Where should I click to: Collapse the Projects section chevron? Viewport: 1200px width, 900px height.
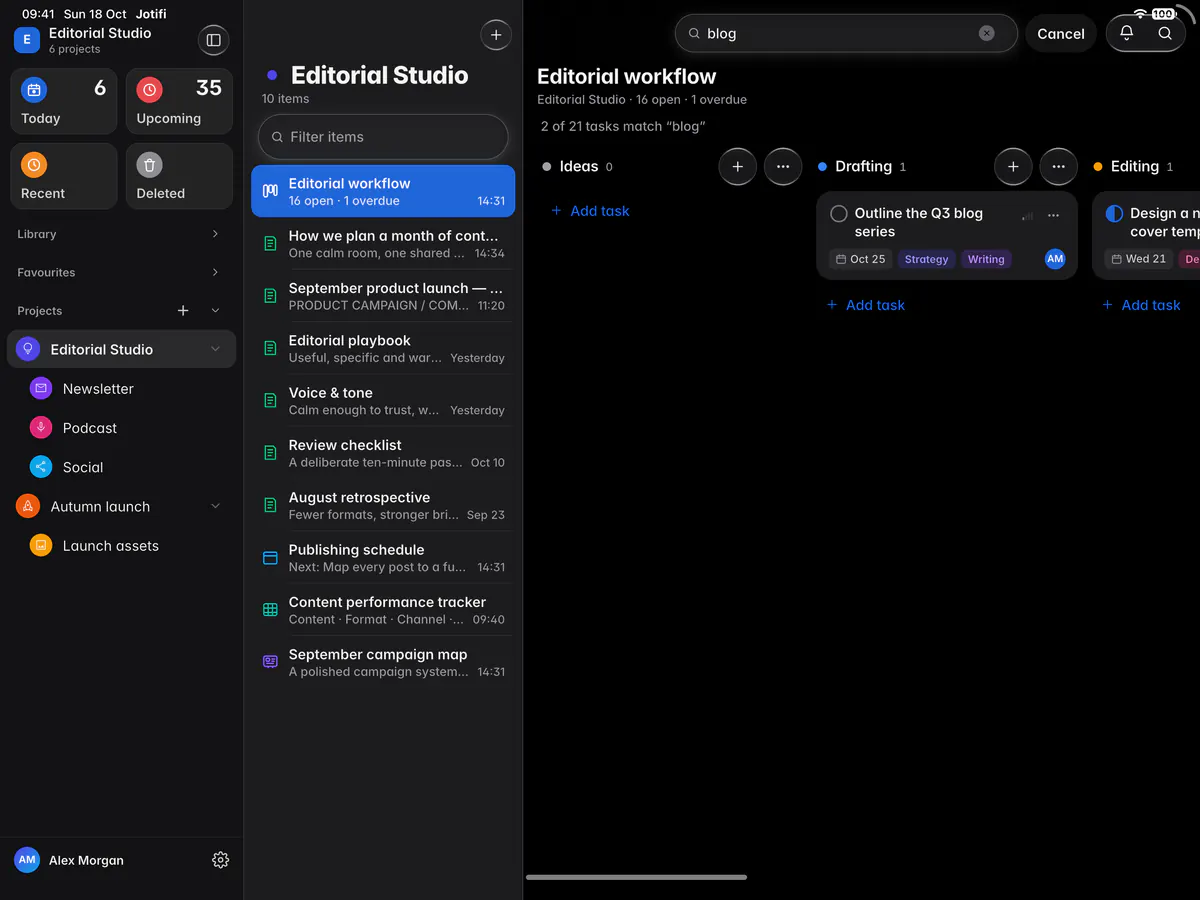pyautogui.click(x=215, y=311)
